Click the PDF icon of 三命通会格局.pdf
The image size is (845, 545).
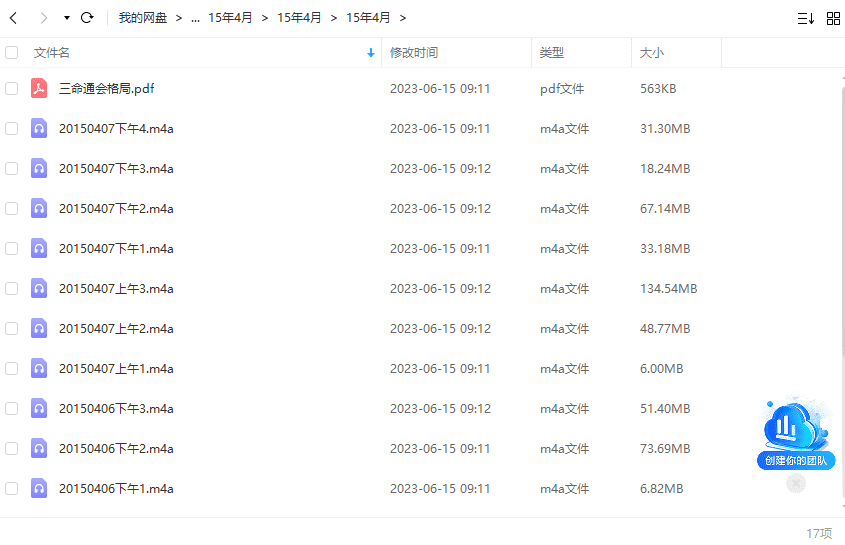[39, 88]
